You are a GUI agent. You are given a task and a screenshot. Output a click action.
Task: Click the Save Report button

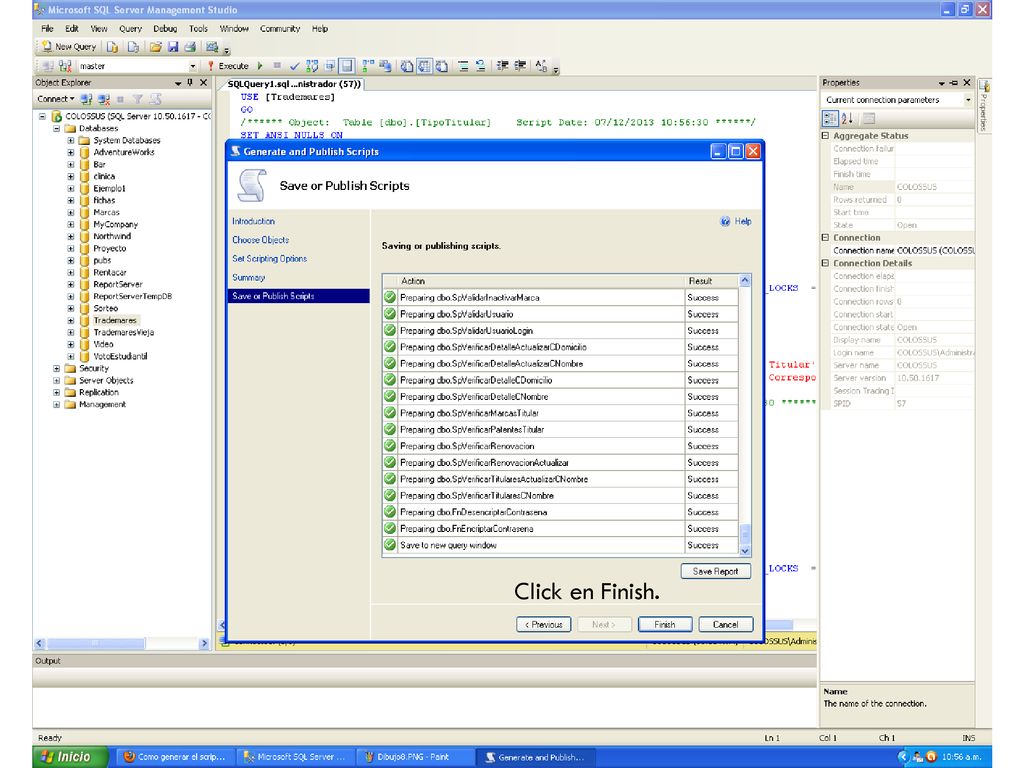(x=716, y=571)
